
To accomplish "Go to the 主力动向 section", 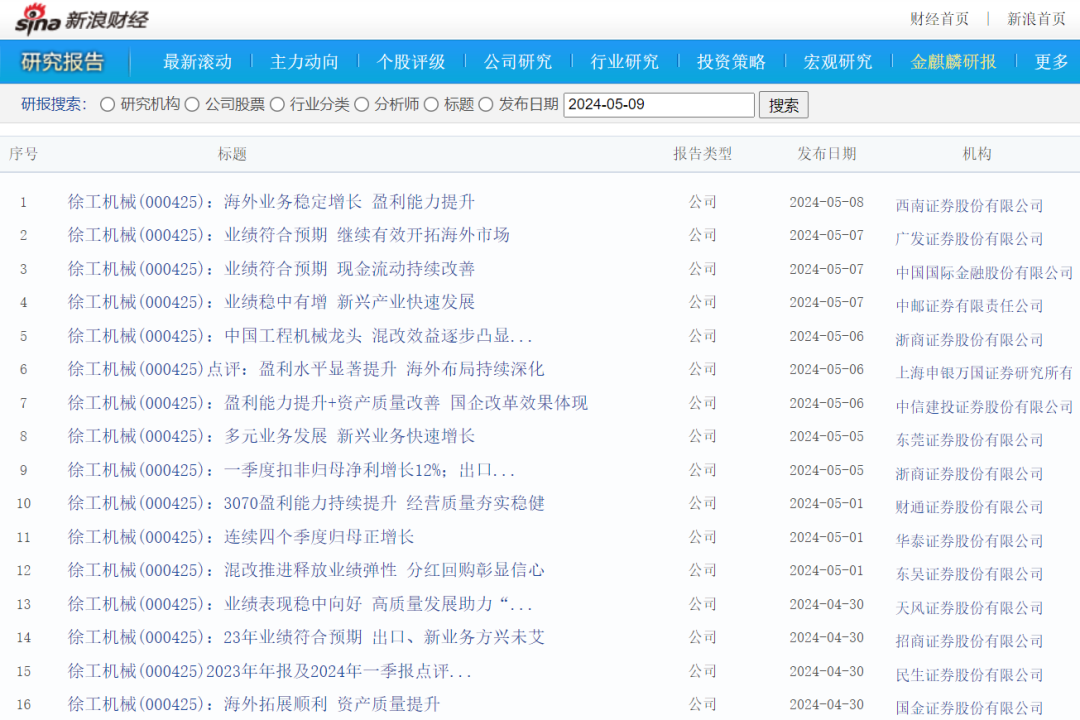I will click(x=304, y=62).
